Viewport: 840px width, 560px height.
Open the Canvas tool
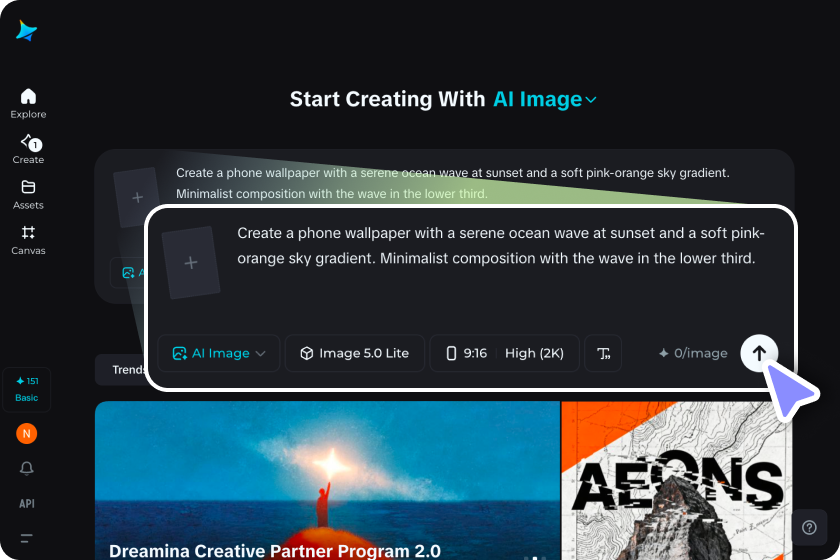[x=28, y=240]
